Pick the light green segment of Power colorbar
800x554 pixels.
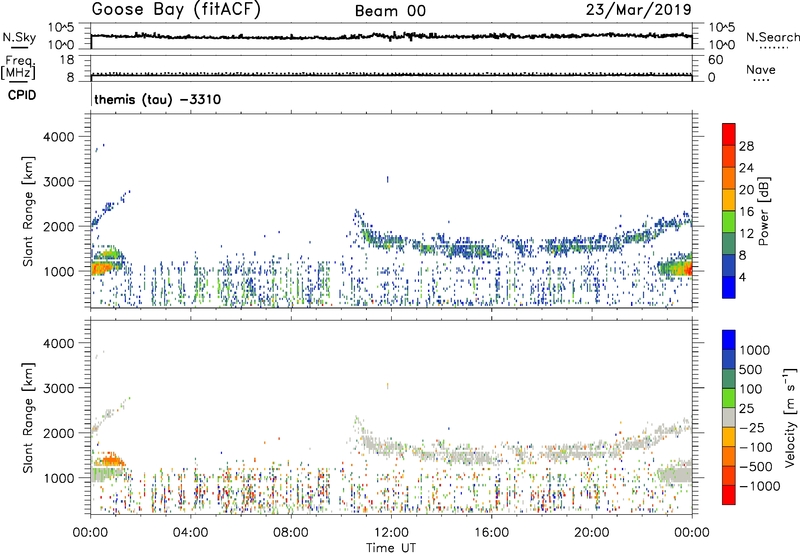729,222
